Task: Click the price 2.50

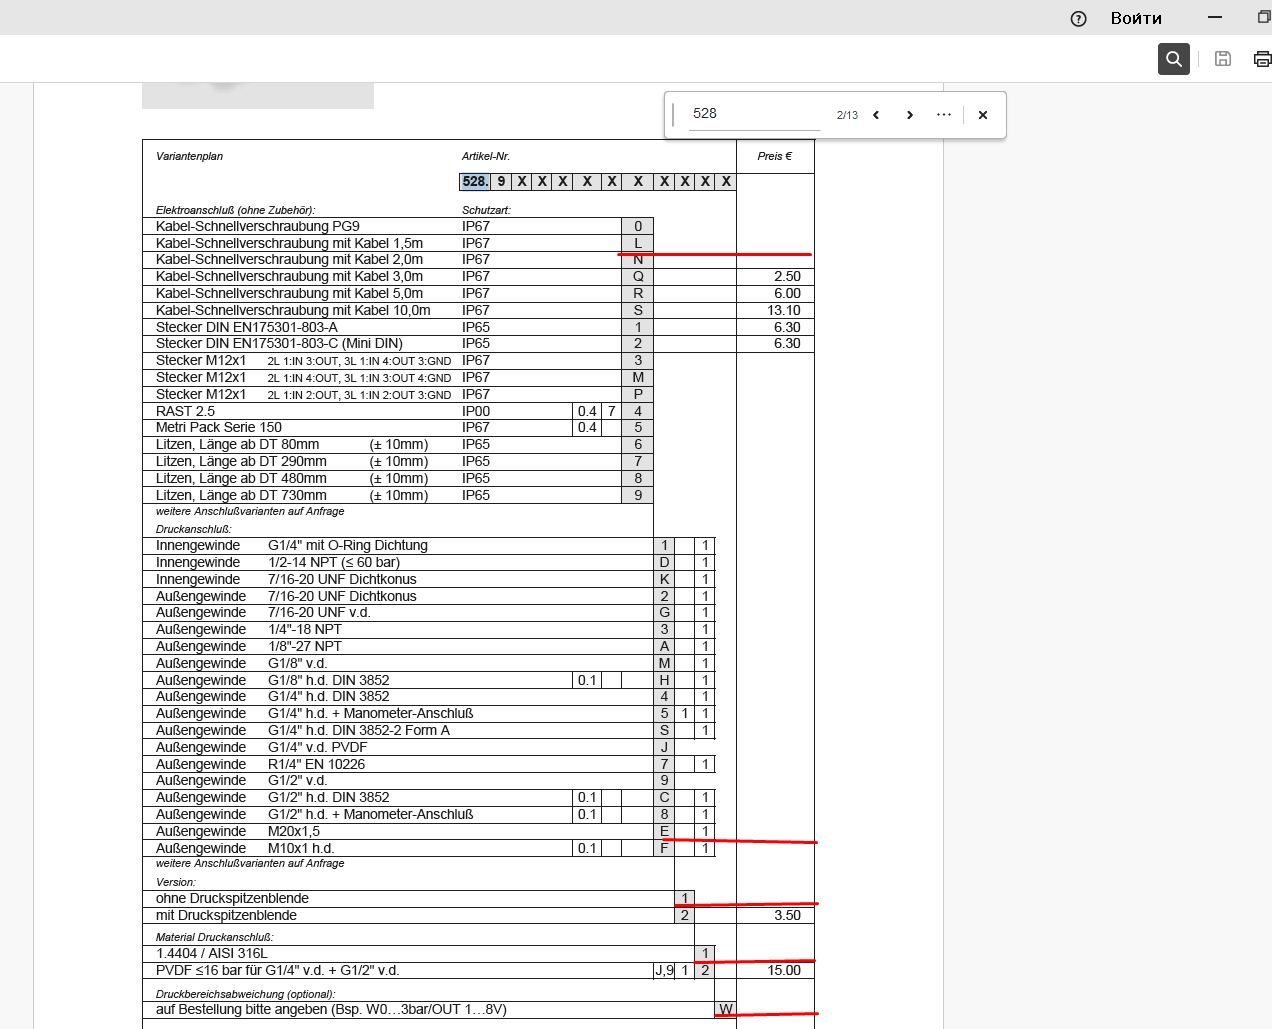Action: coord(787,276)
